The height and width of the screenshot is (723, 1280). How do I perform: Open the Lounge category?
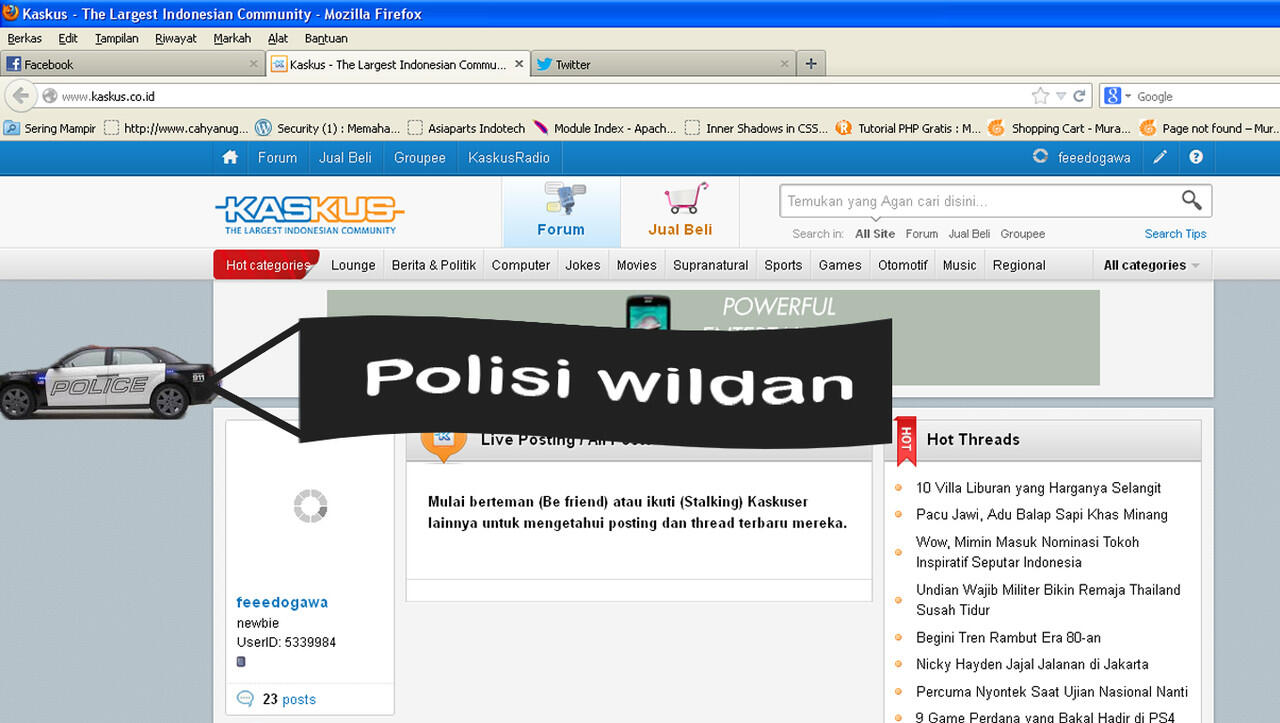pos(353,265)
